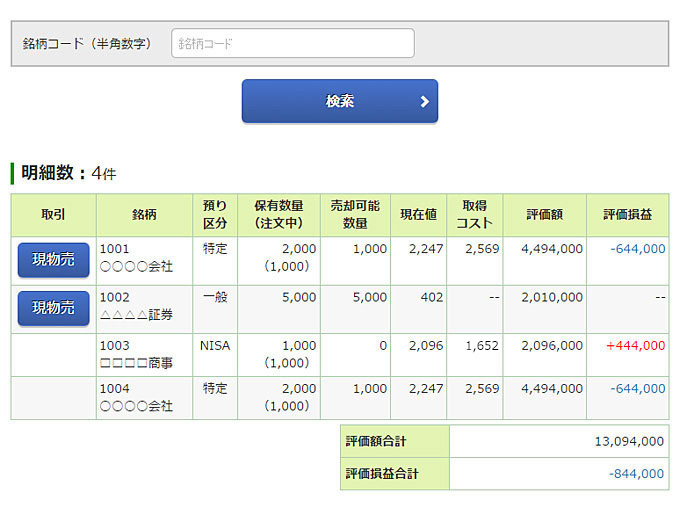The height and width of the screenshot is (512, 680).
Task: Click the blue 検索 button
Action: (340, 101)
